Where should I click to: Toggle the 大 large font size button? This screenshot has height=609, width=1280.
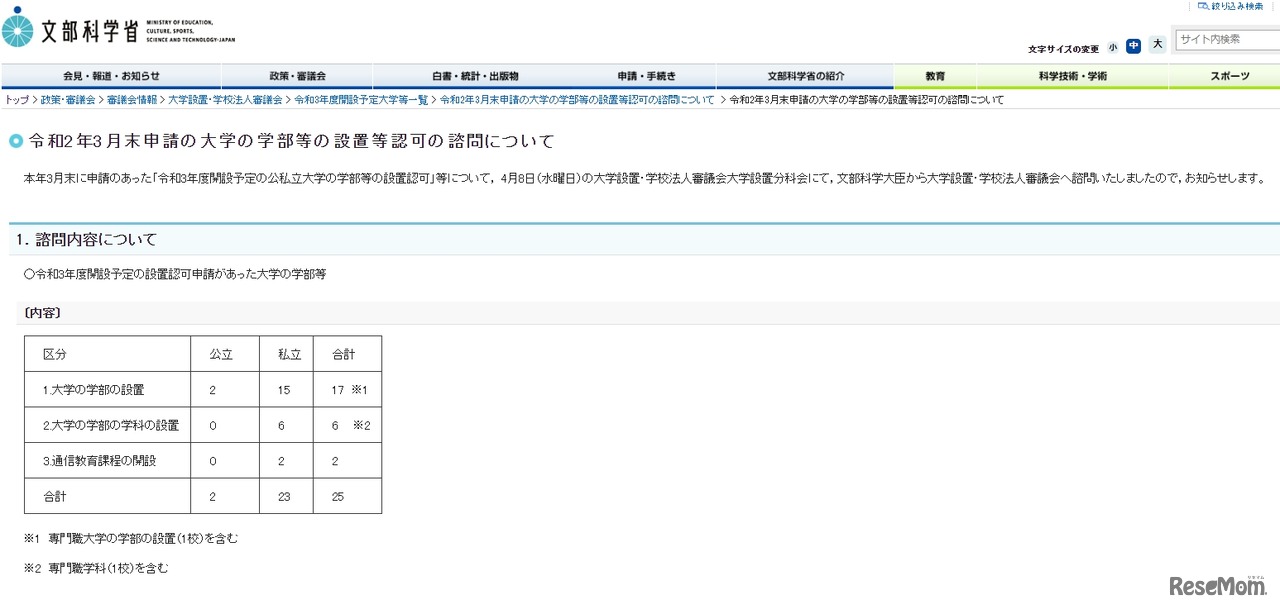pyautogui.click(x=1155, y=47)
